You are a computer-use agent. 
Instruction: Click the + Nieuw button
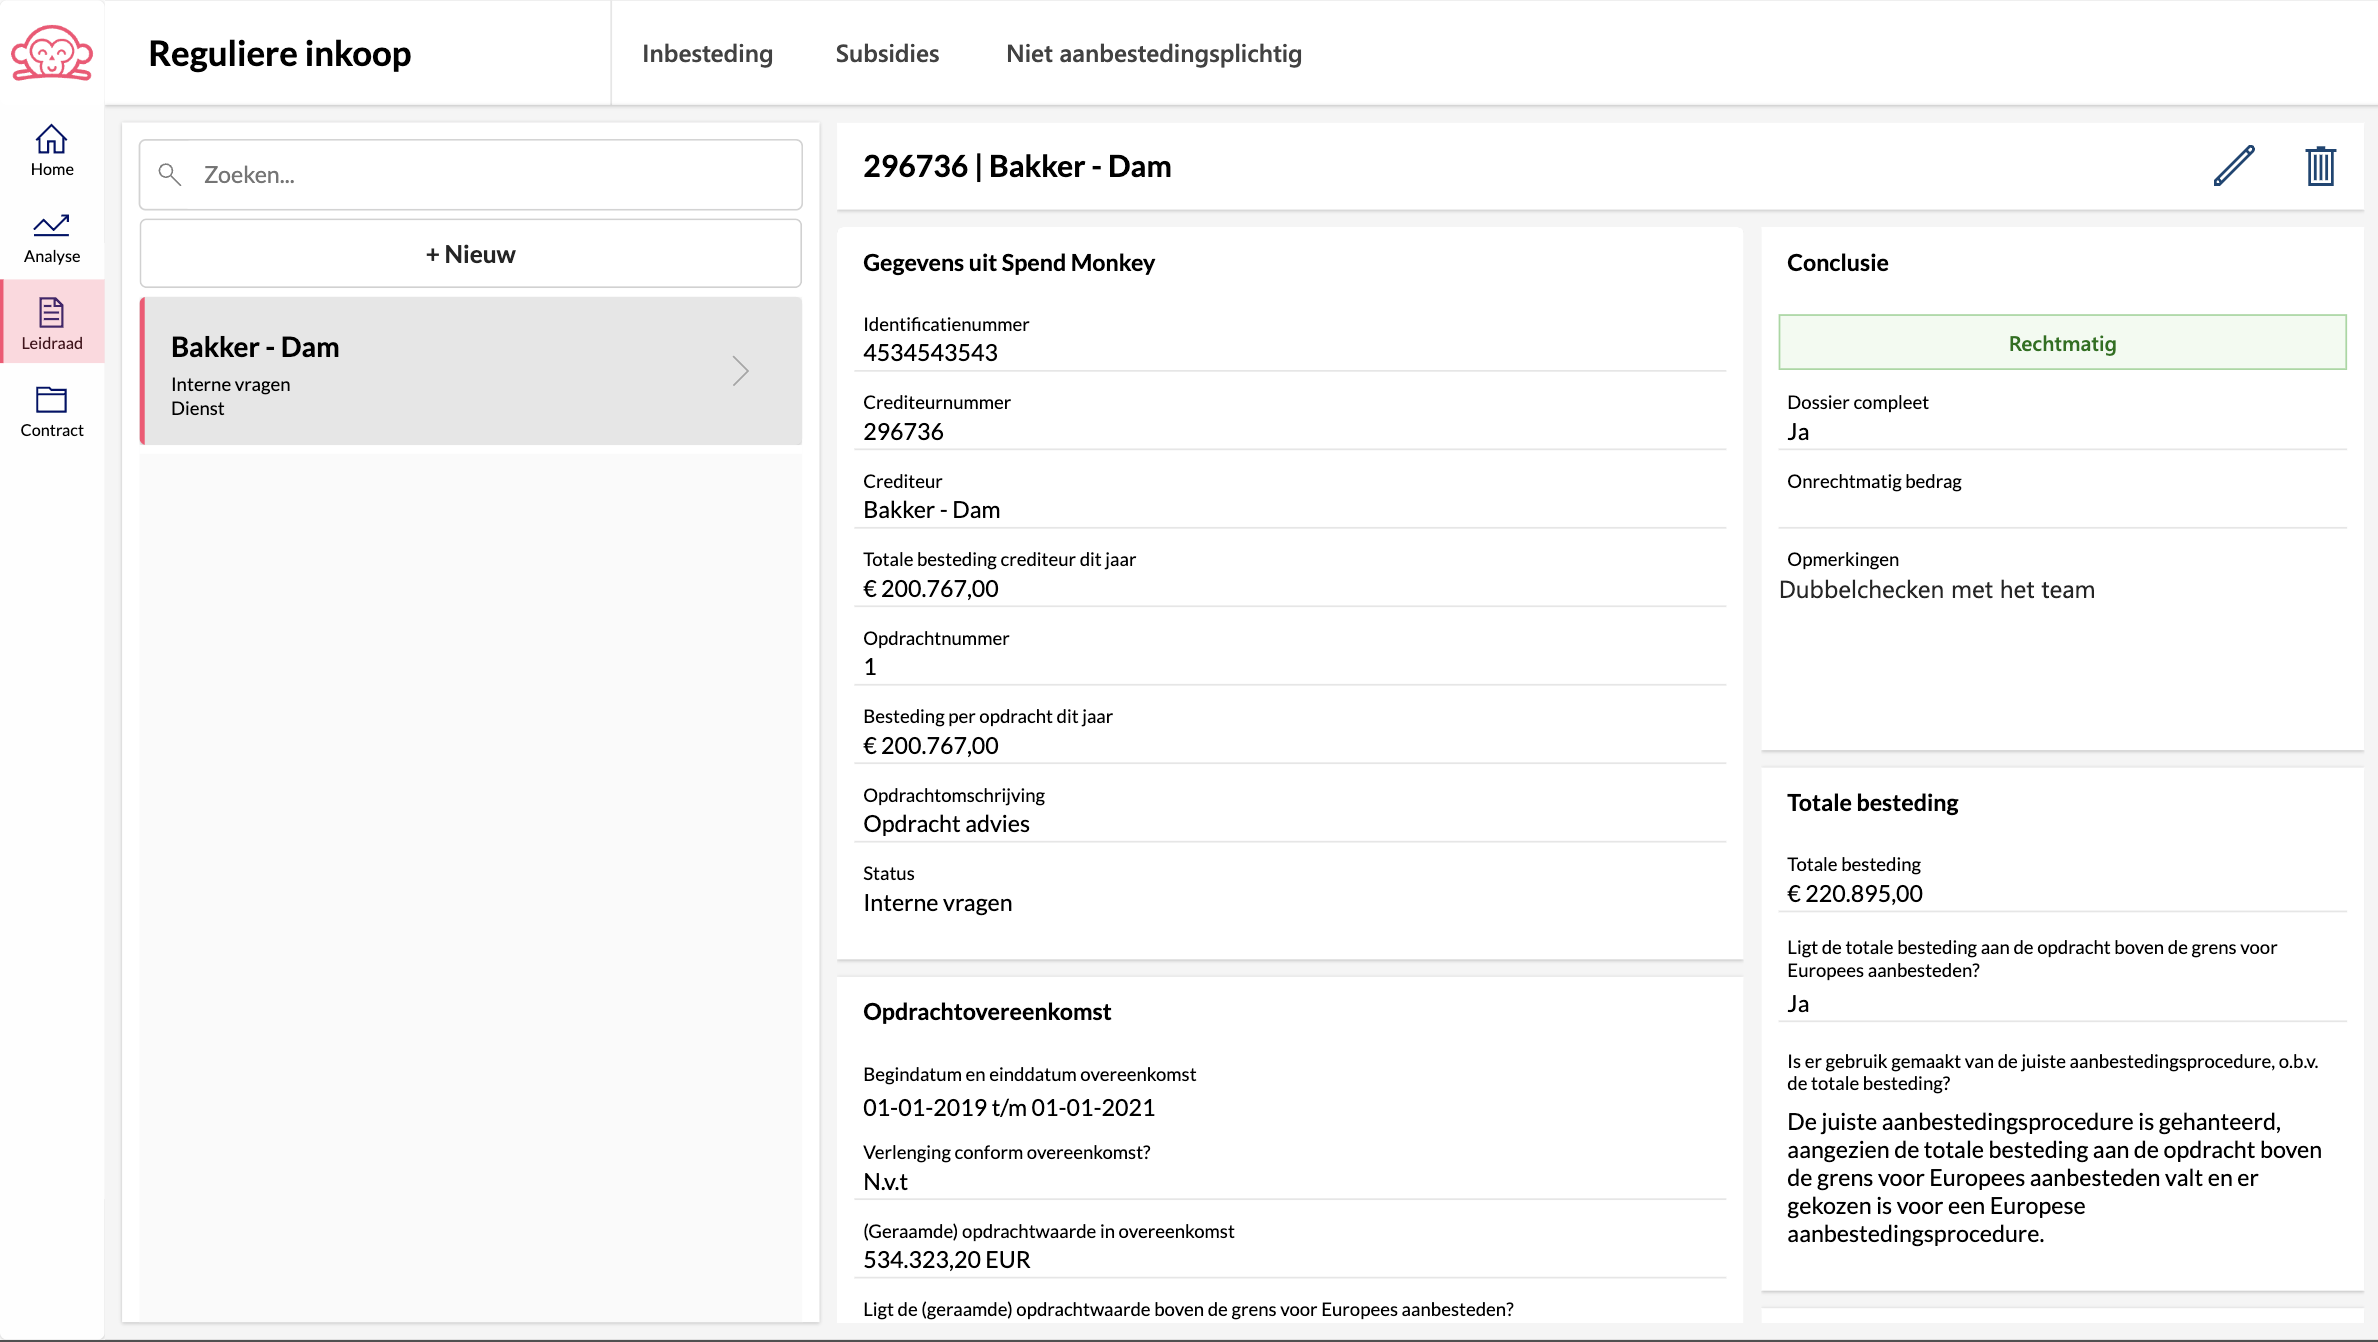pyautogui.click(x=470, y=254)
